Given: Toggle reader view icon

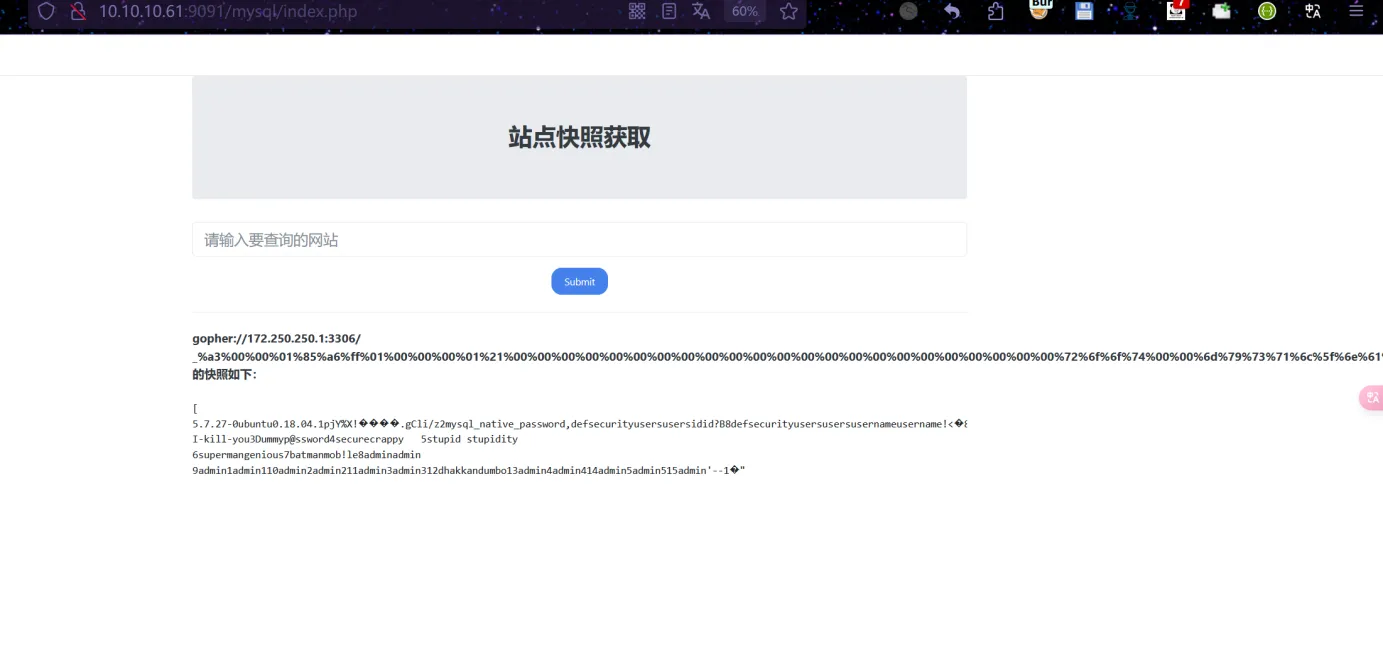Looking at the screenshot, I should (669, 11).
